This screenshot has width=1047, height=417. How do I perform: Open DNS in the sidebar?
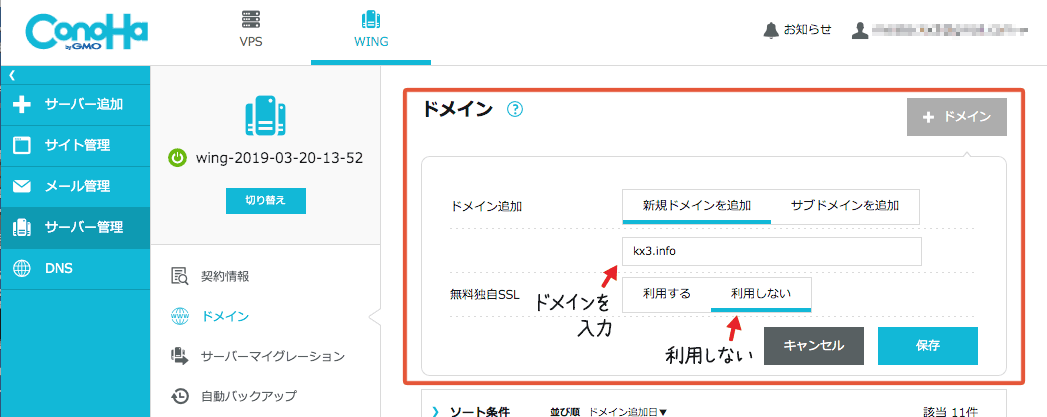pyautogui.click(x=75, y=269)
